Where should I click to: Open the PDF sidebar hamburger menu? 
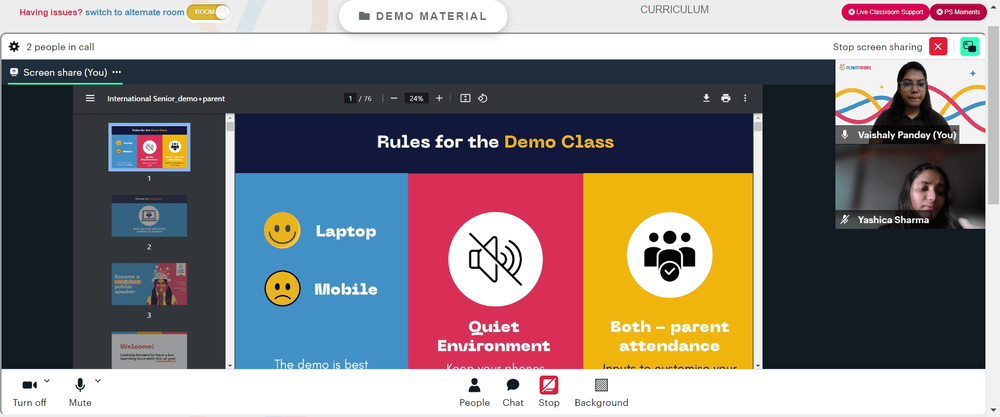tap(90, 98)
